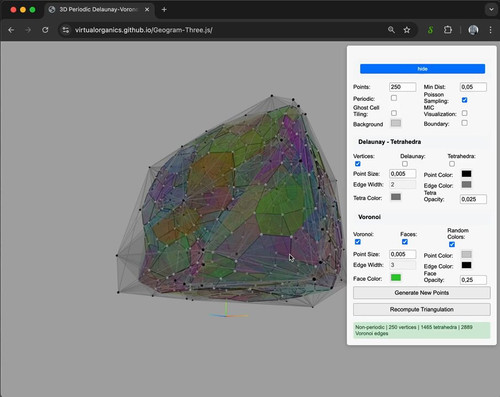Open a new tab with the plus icon
500x397 pixels.
pos(164,10)
